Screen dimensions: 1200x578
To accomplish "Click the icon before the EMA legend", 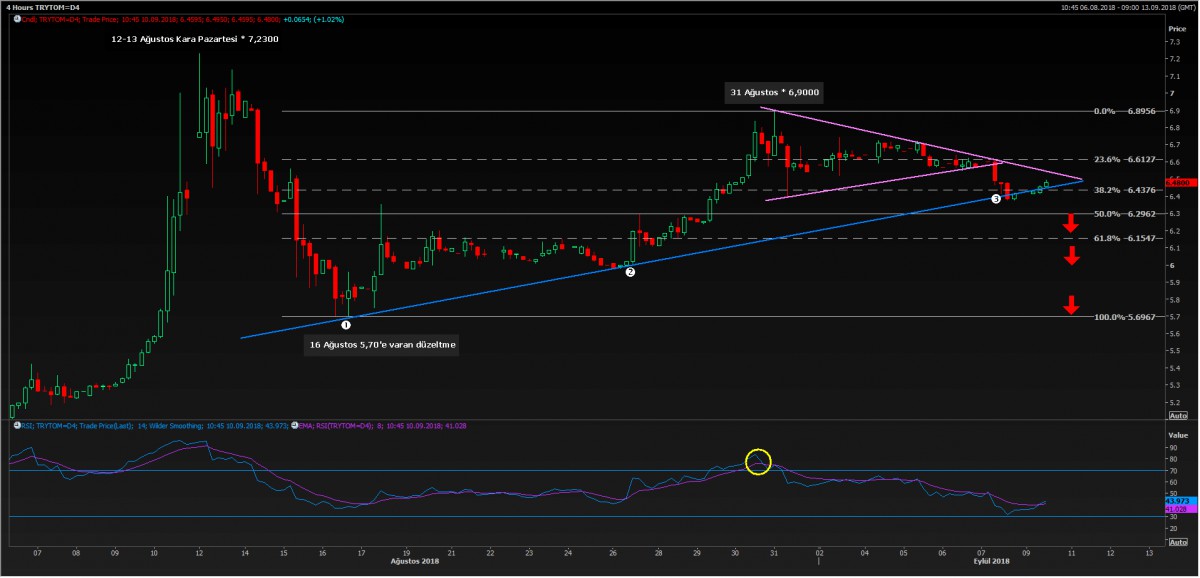I will click(292, 427).
